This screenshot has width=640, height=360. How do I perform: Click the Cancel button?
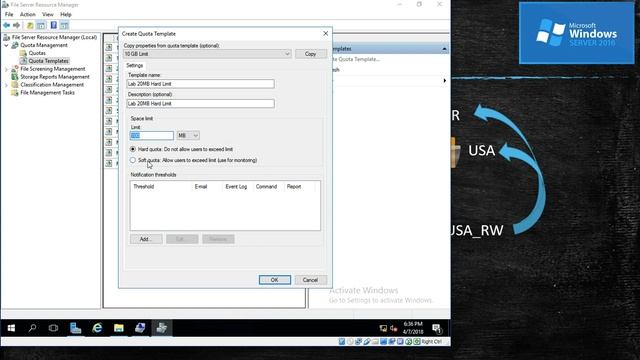pos(310,280)
